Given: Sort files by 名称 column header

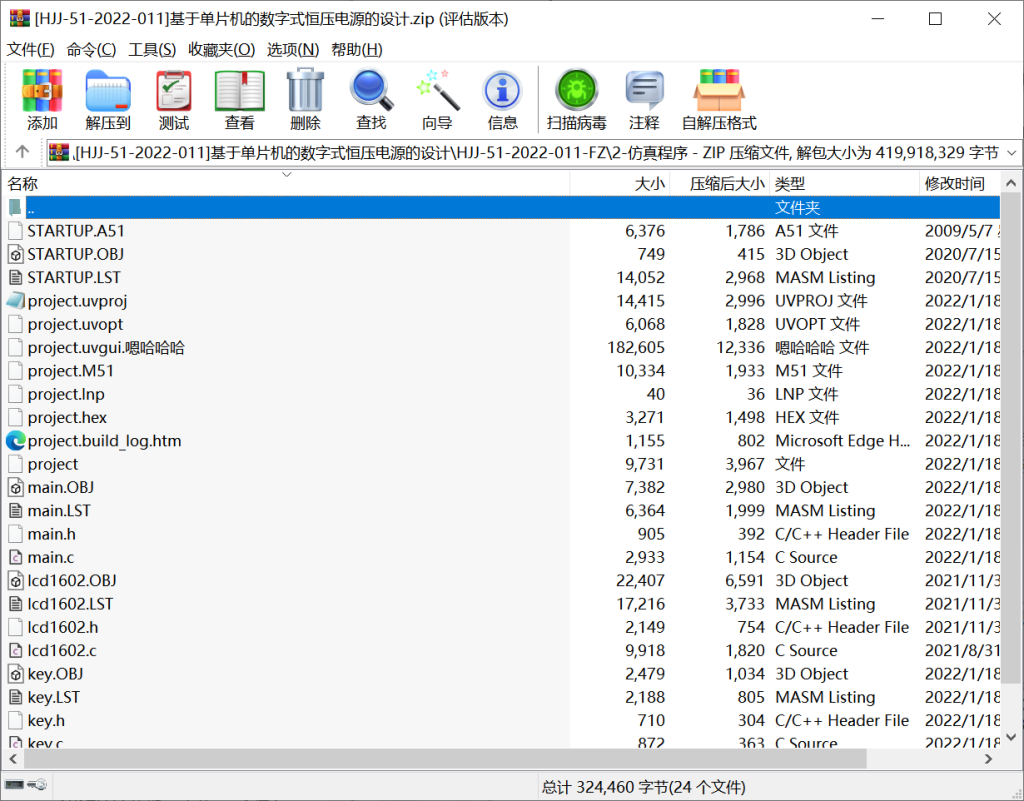Looking at the screenshot, I should pyautogui.click(x=24, y=184).
